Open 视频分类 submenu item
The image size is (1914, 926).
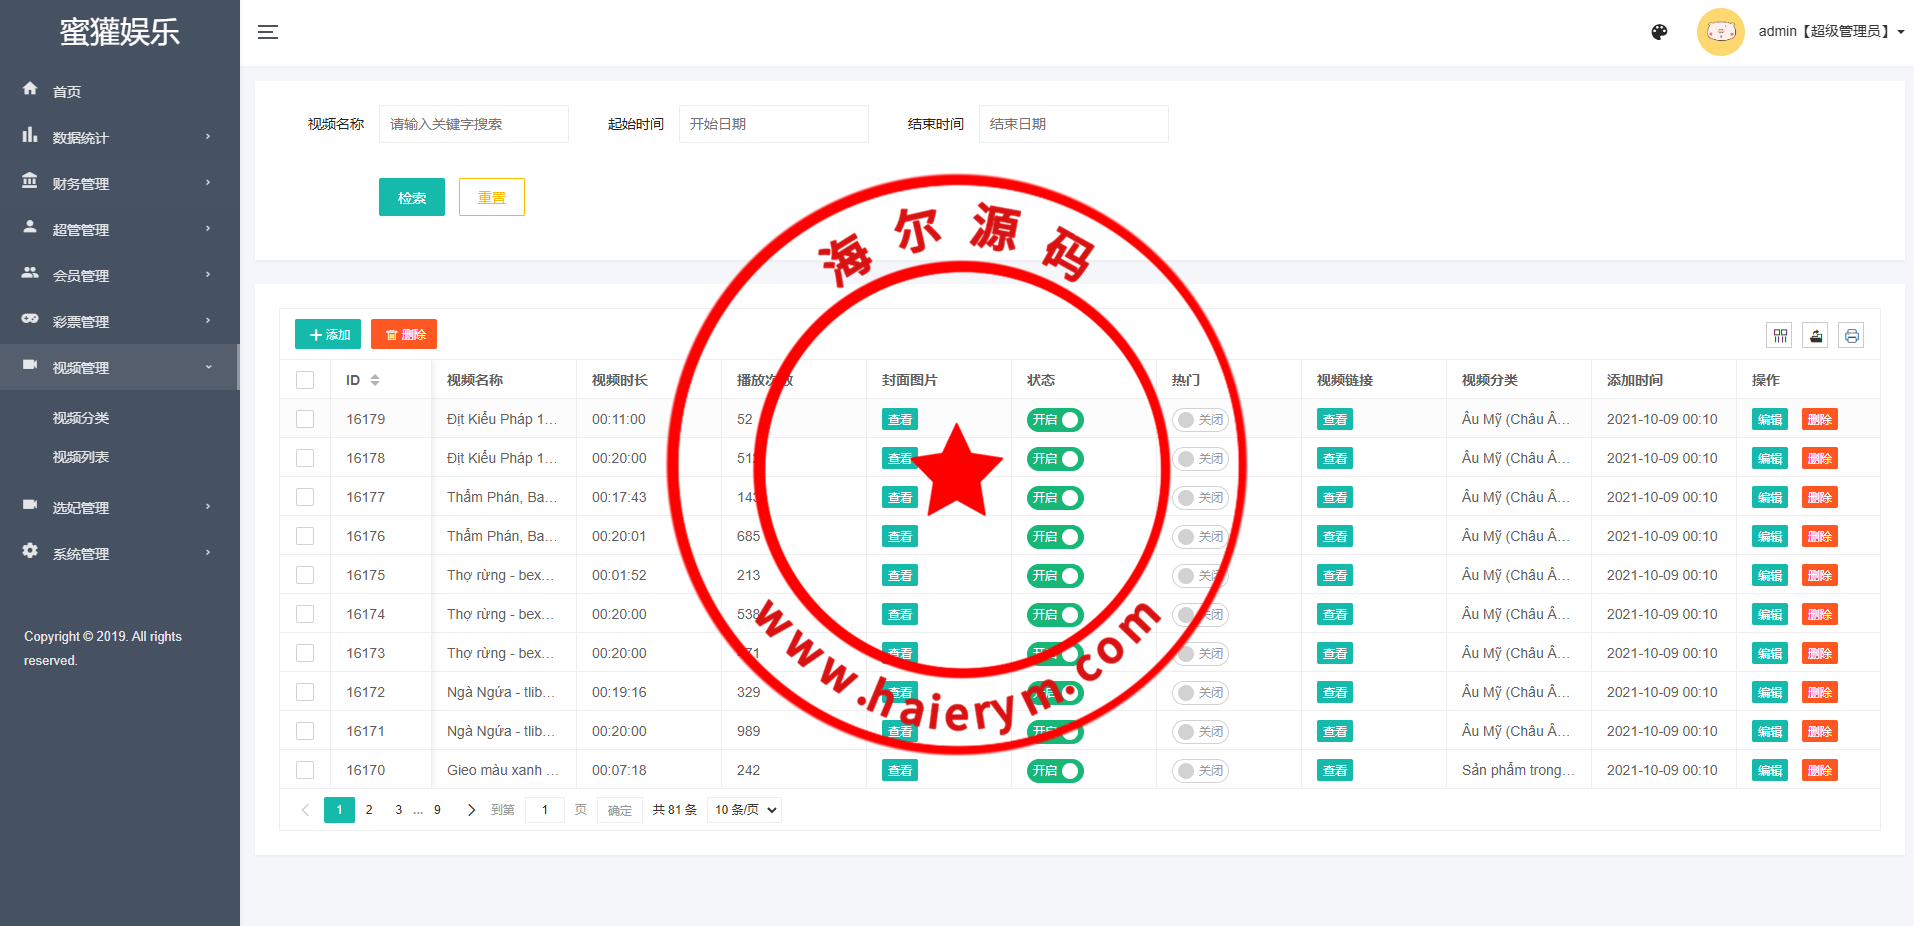(x=81, y=418)
